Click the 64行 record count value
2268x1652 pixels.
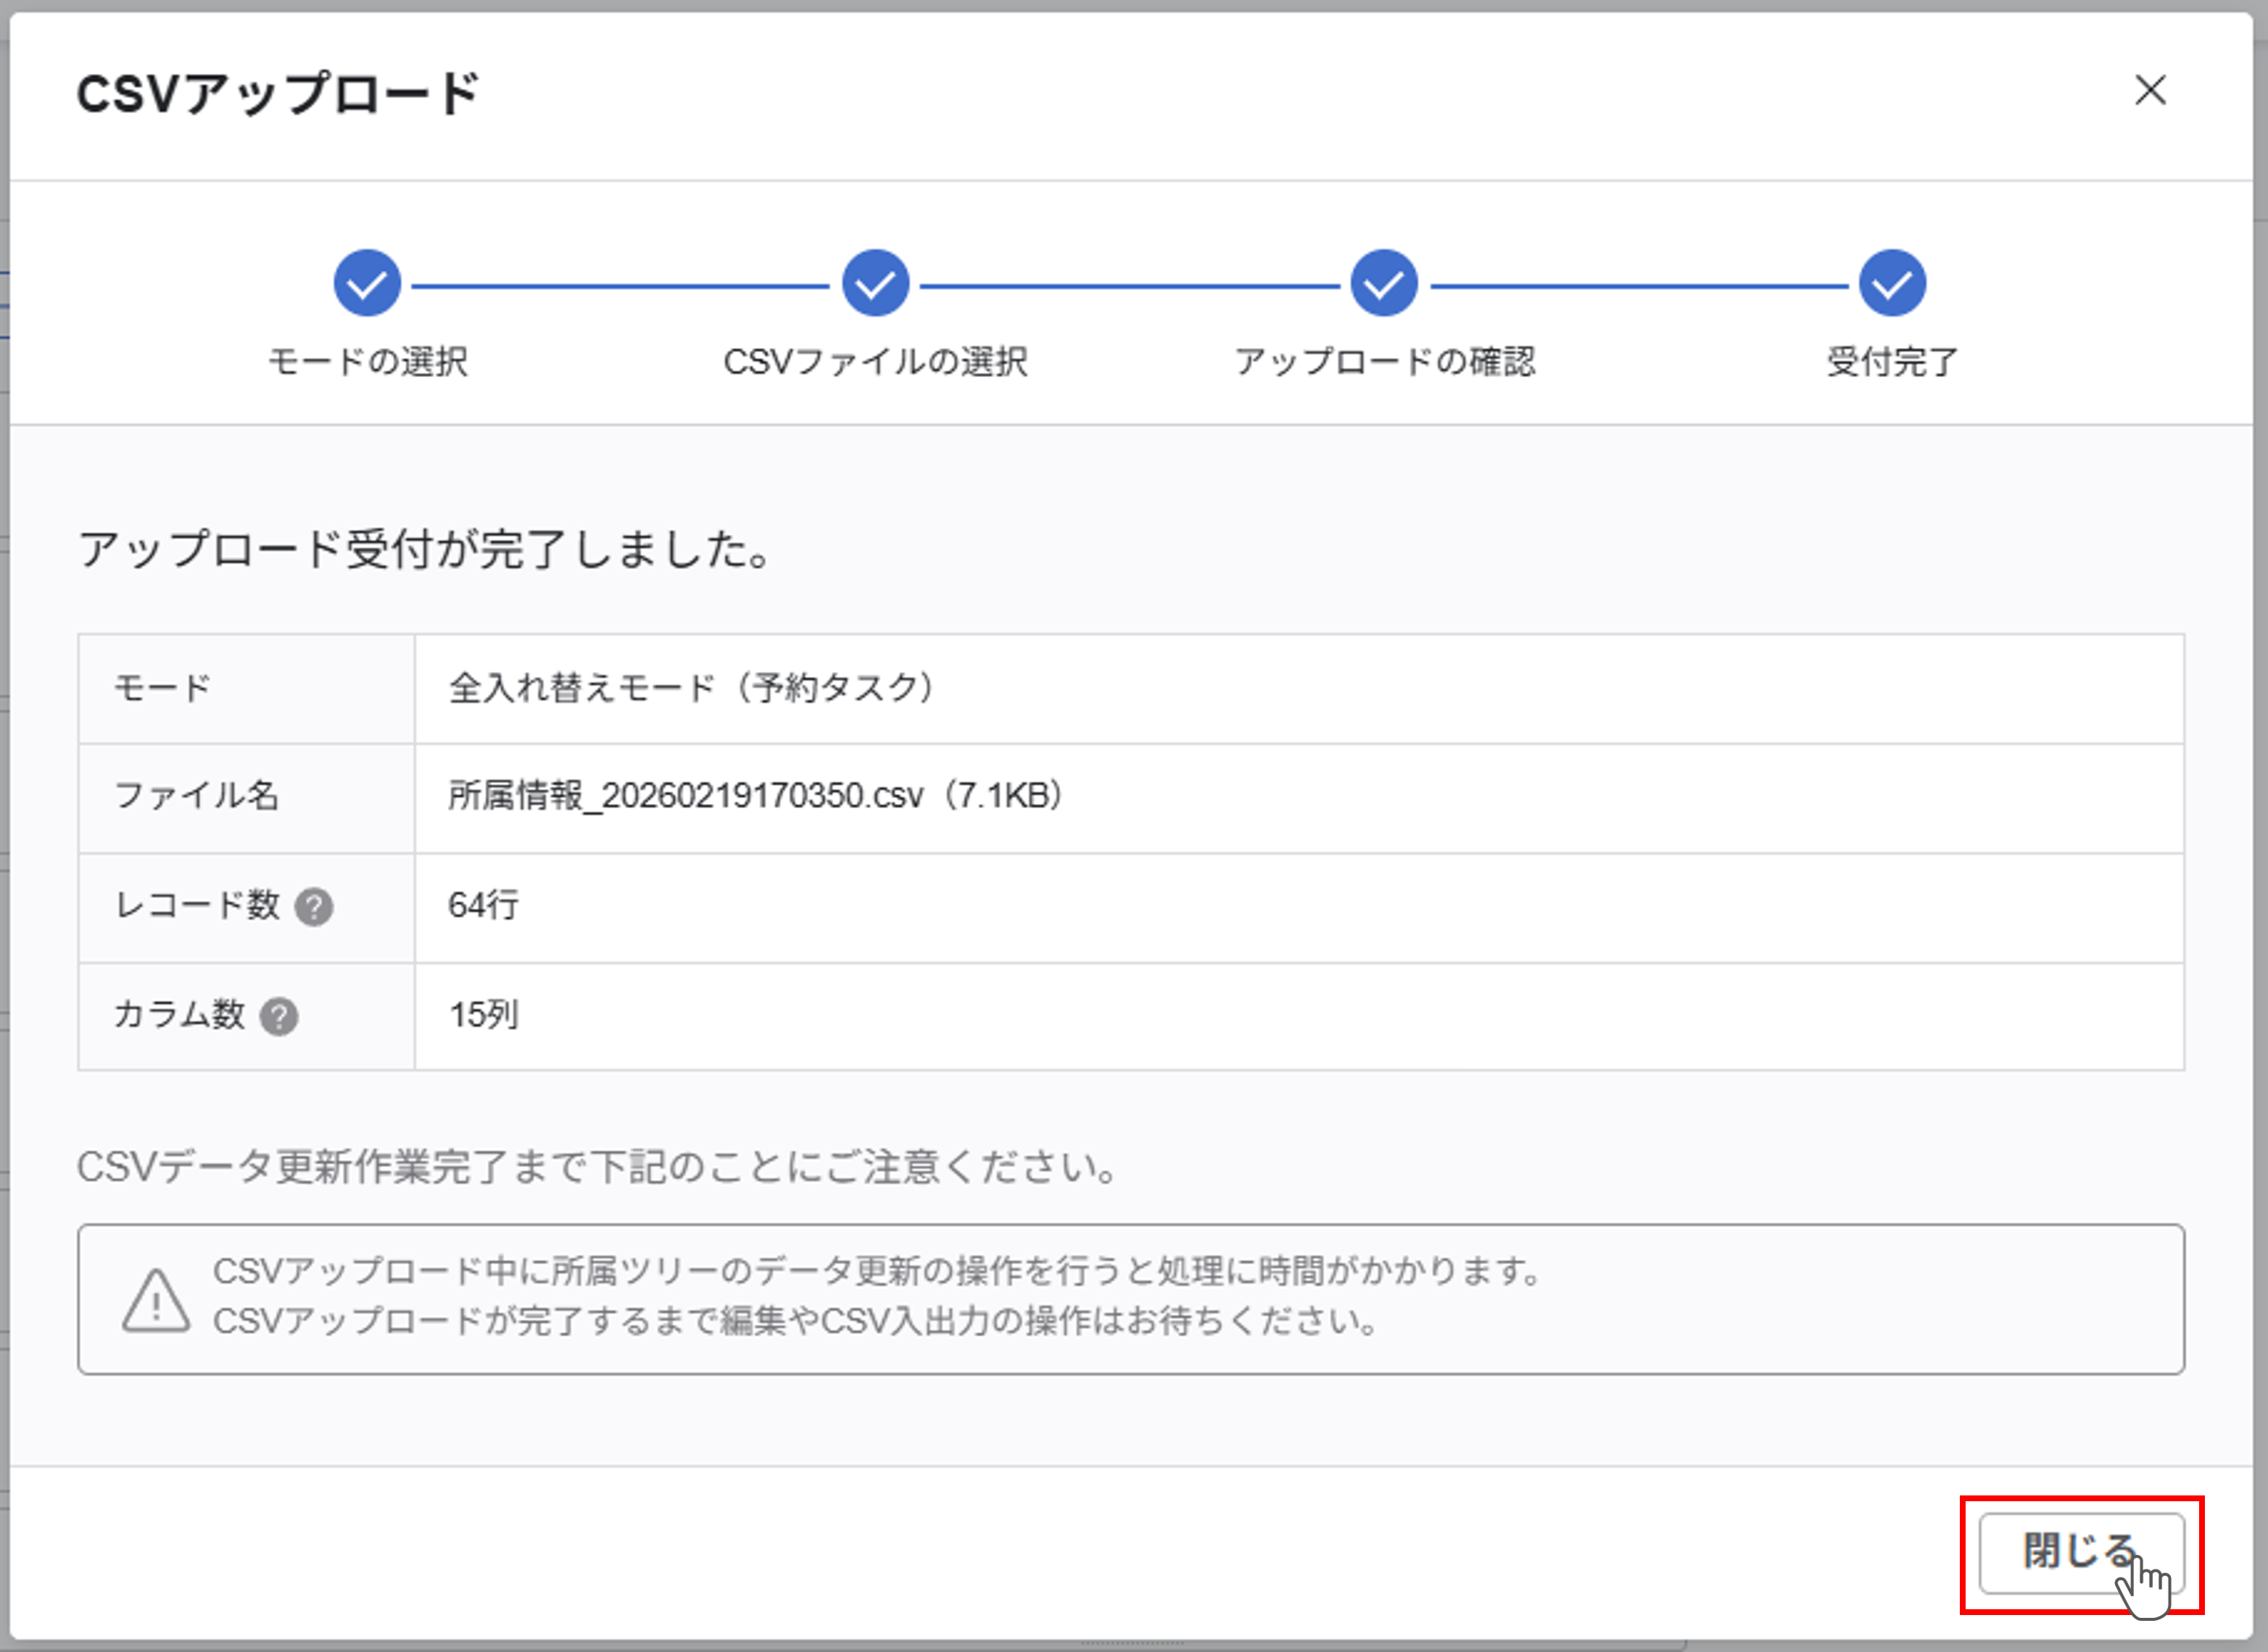pos(483,906)
